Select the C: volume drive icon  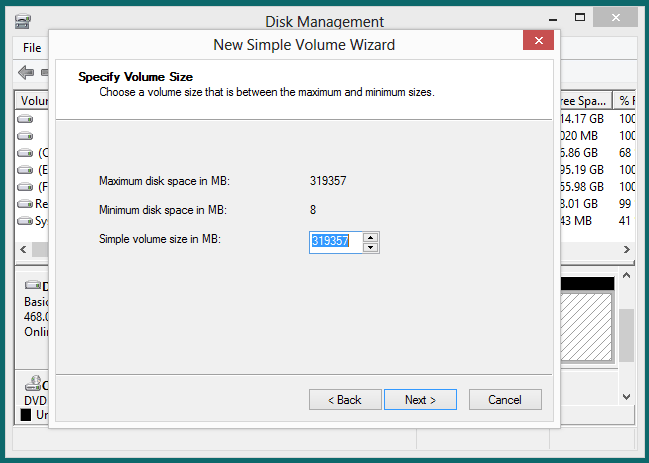26,153
